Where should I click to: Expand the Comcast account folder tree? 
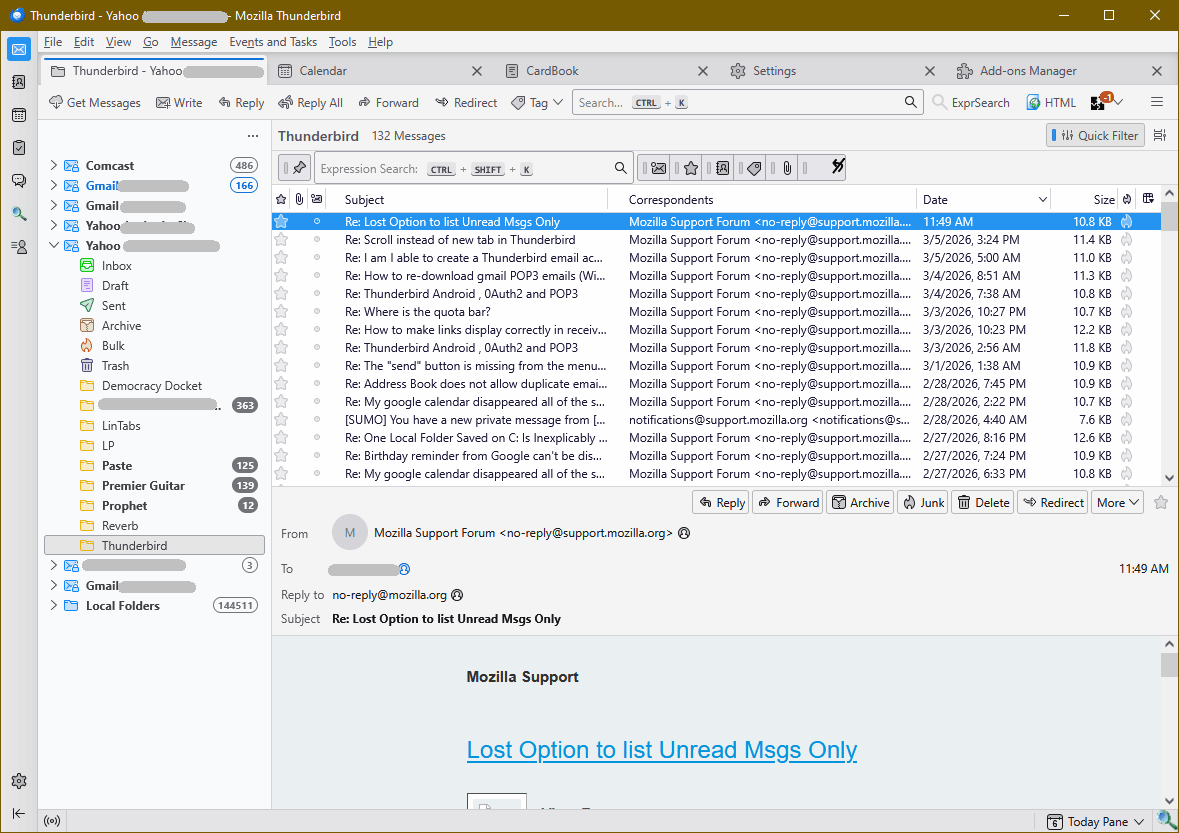54,166
